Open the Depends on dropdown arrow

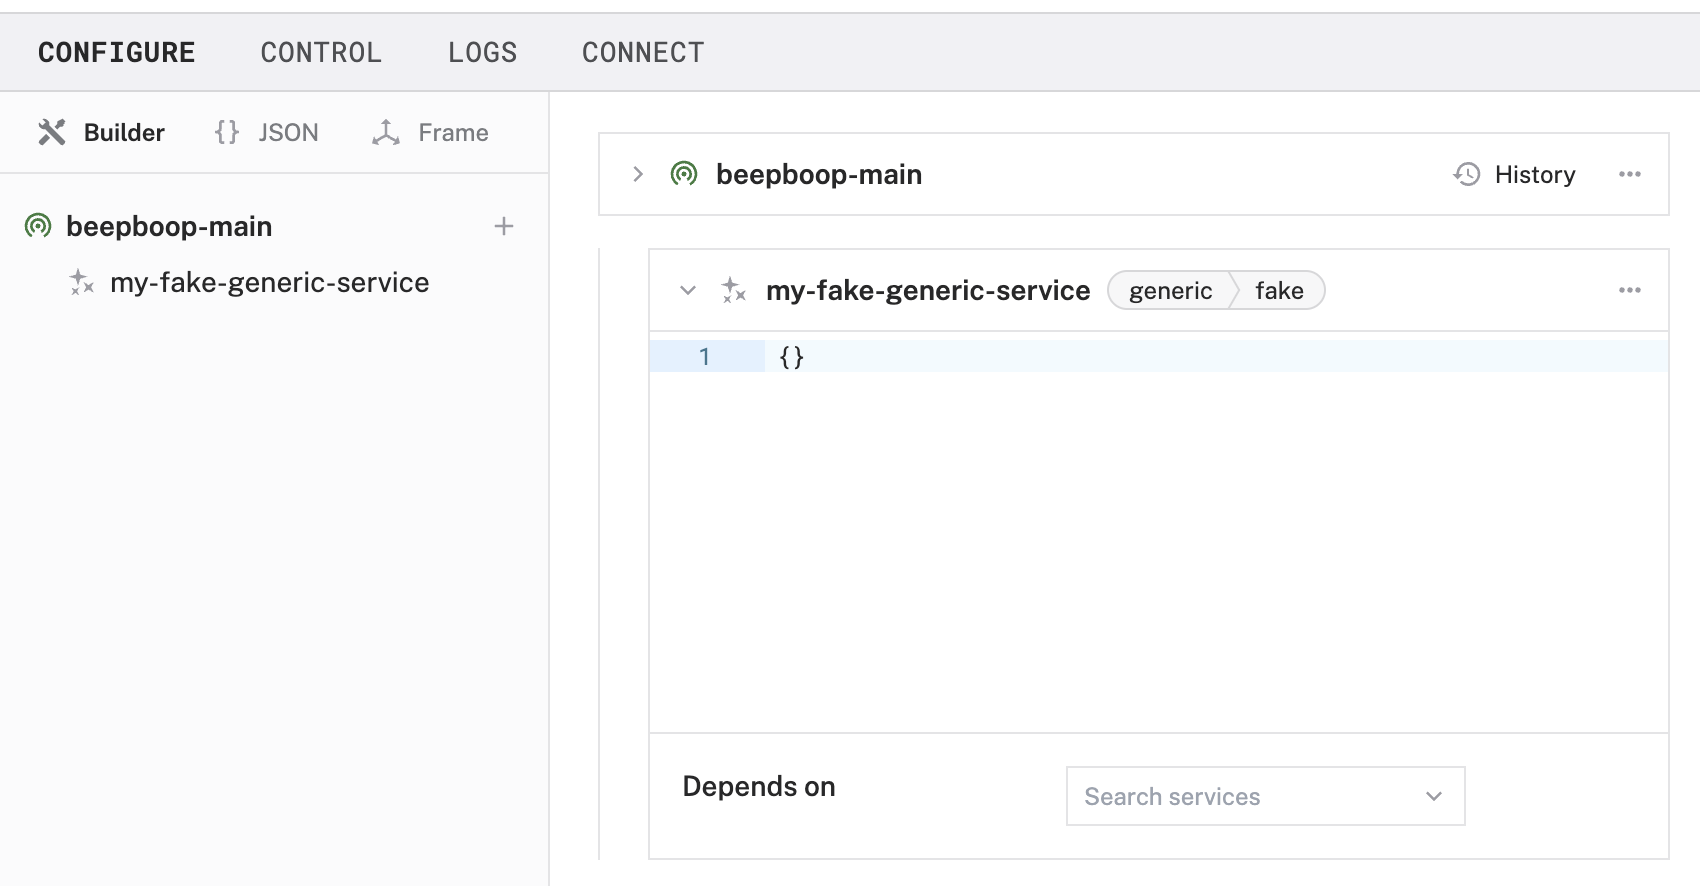[x=1433, y=796]
